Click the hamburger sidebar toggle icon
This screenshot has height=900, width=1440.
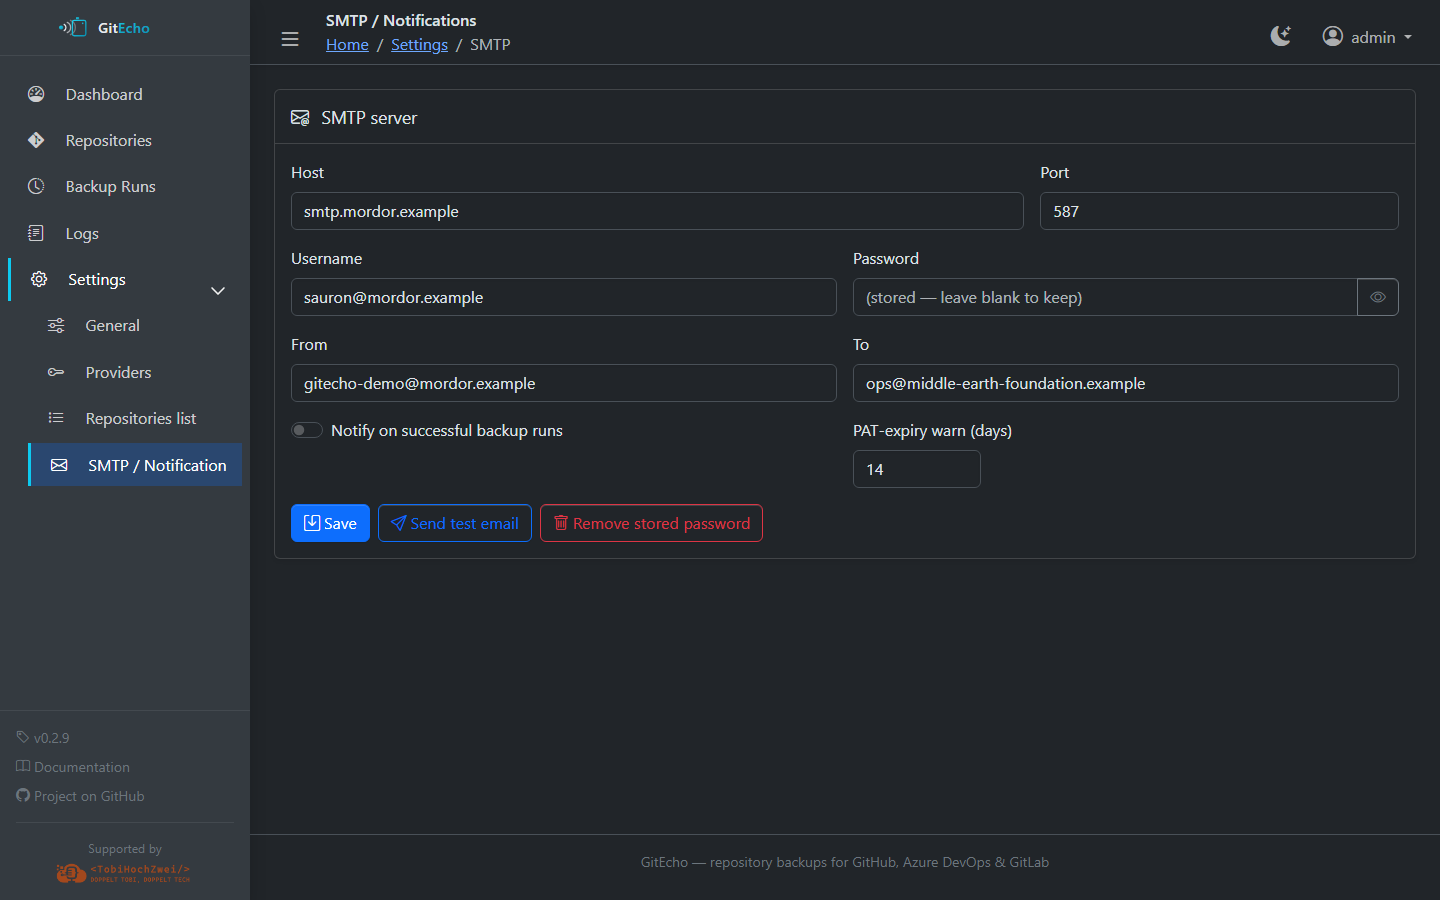click(290, 39)
